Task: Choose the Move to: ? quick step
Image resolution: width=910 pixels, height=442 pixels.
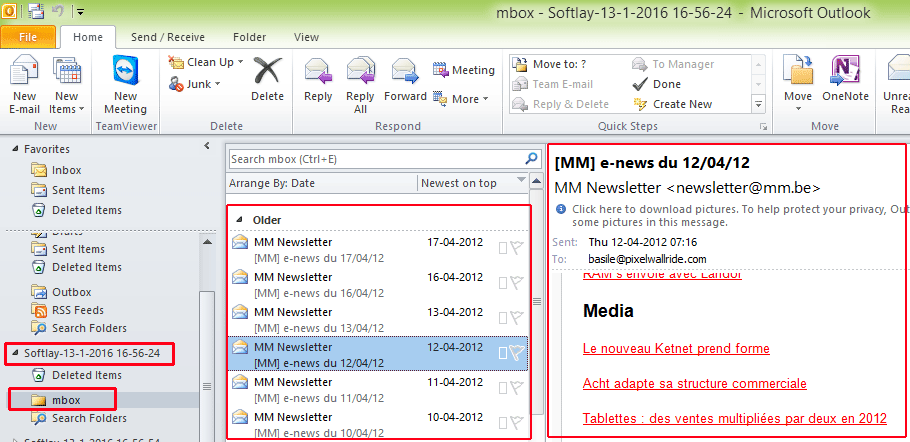Action: [551, 64]
